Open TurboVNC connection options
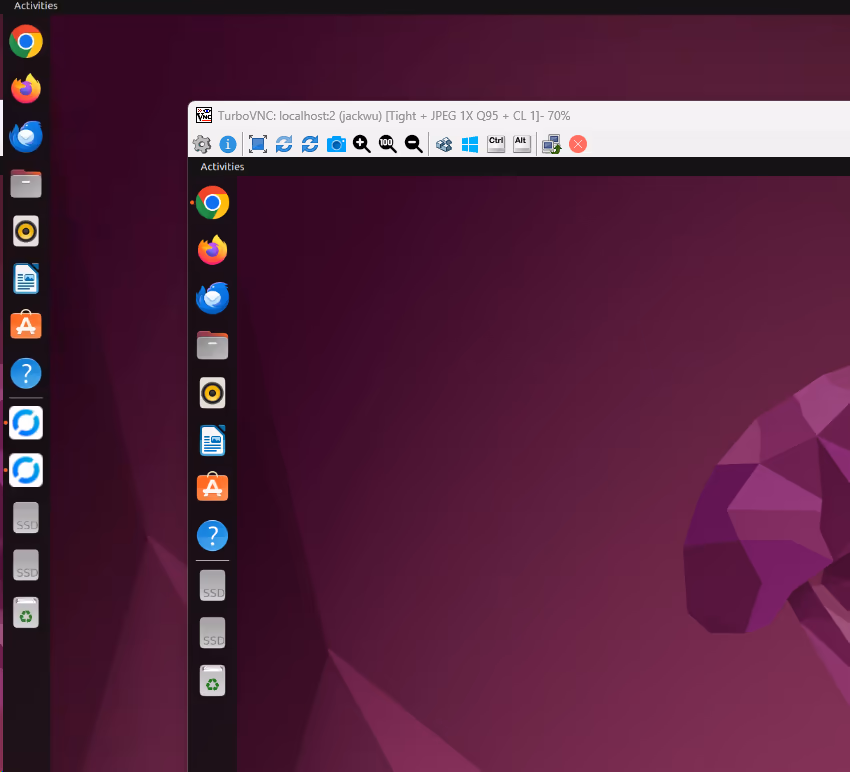Image resolution: width=850 pixels, height=772 pixels. 201,144
